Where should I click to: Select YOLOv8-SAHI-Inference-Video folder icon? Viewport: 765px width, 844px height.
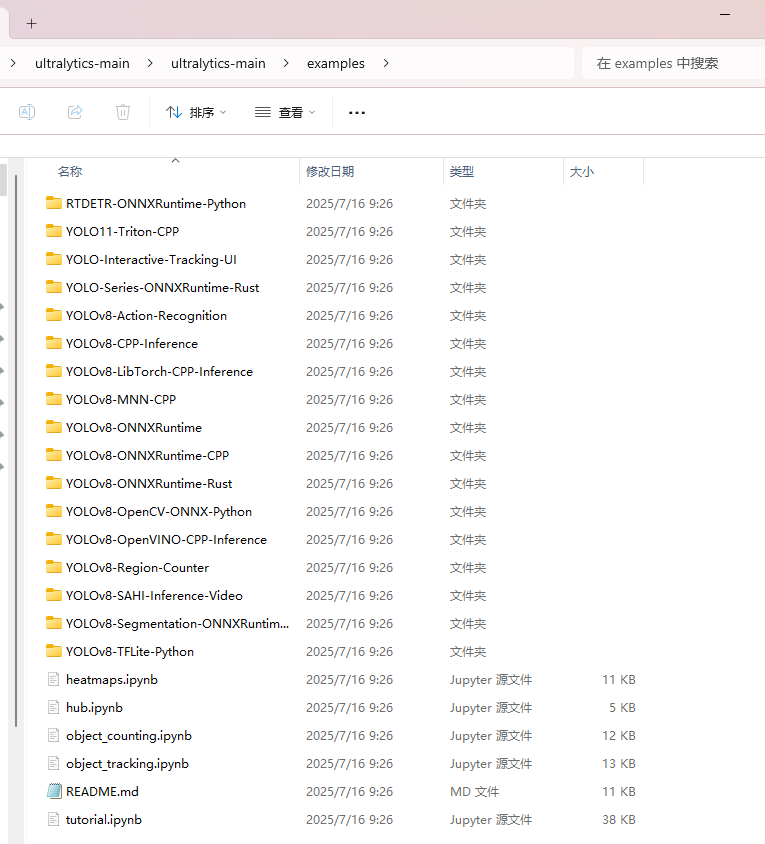(54, 595)
